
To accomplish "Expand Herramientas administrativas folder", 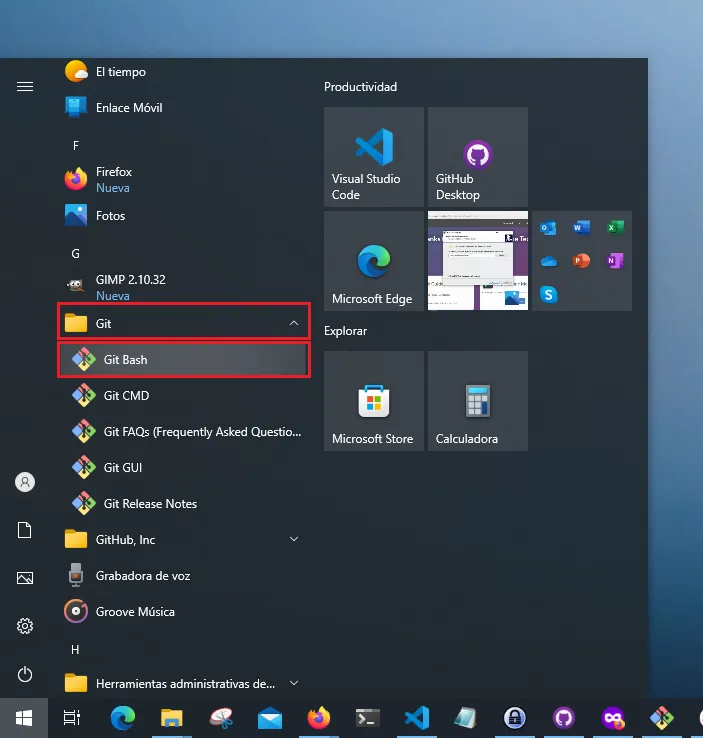I will click(184, 683).
